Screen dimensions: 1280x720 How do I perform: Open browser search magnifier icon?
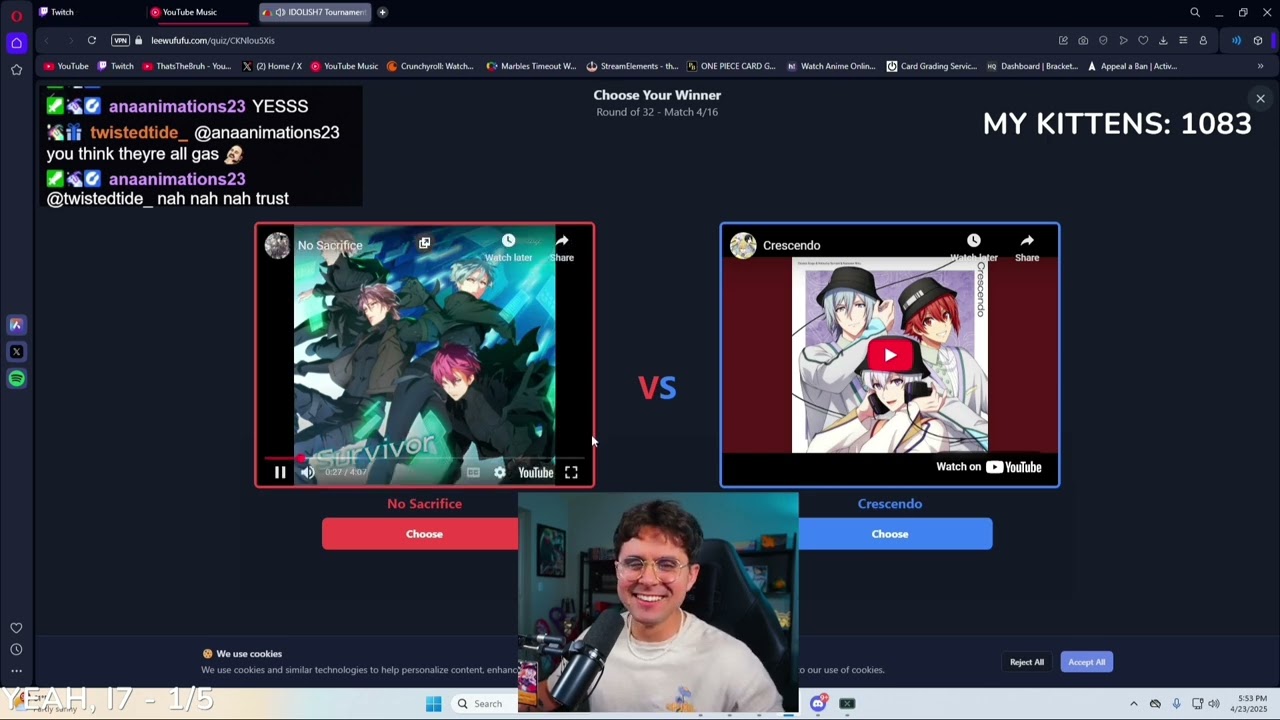pos(1194,12)
